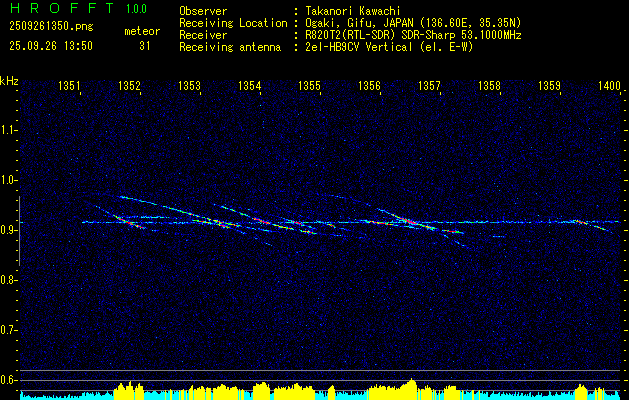This screenshot has height=400, width=629.
Task: Click the meteor count value 31
Action: 145,46
